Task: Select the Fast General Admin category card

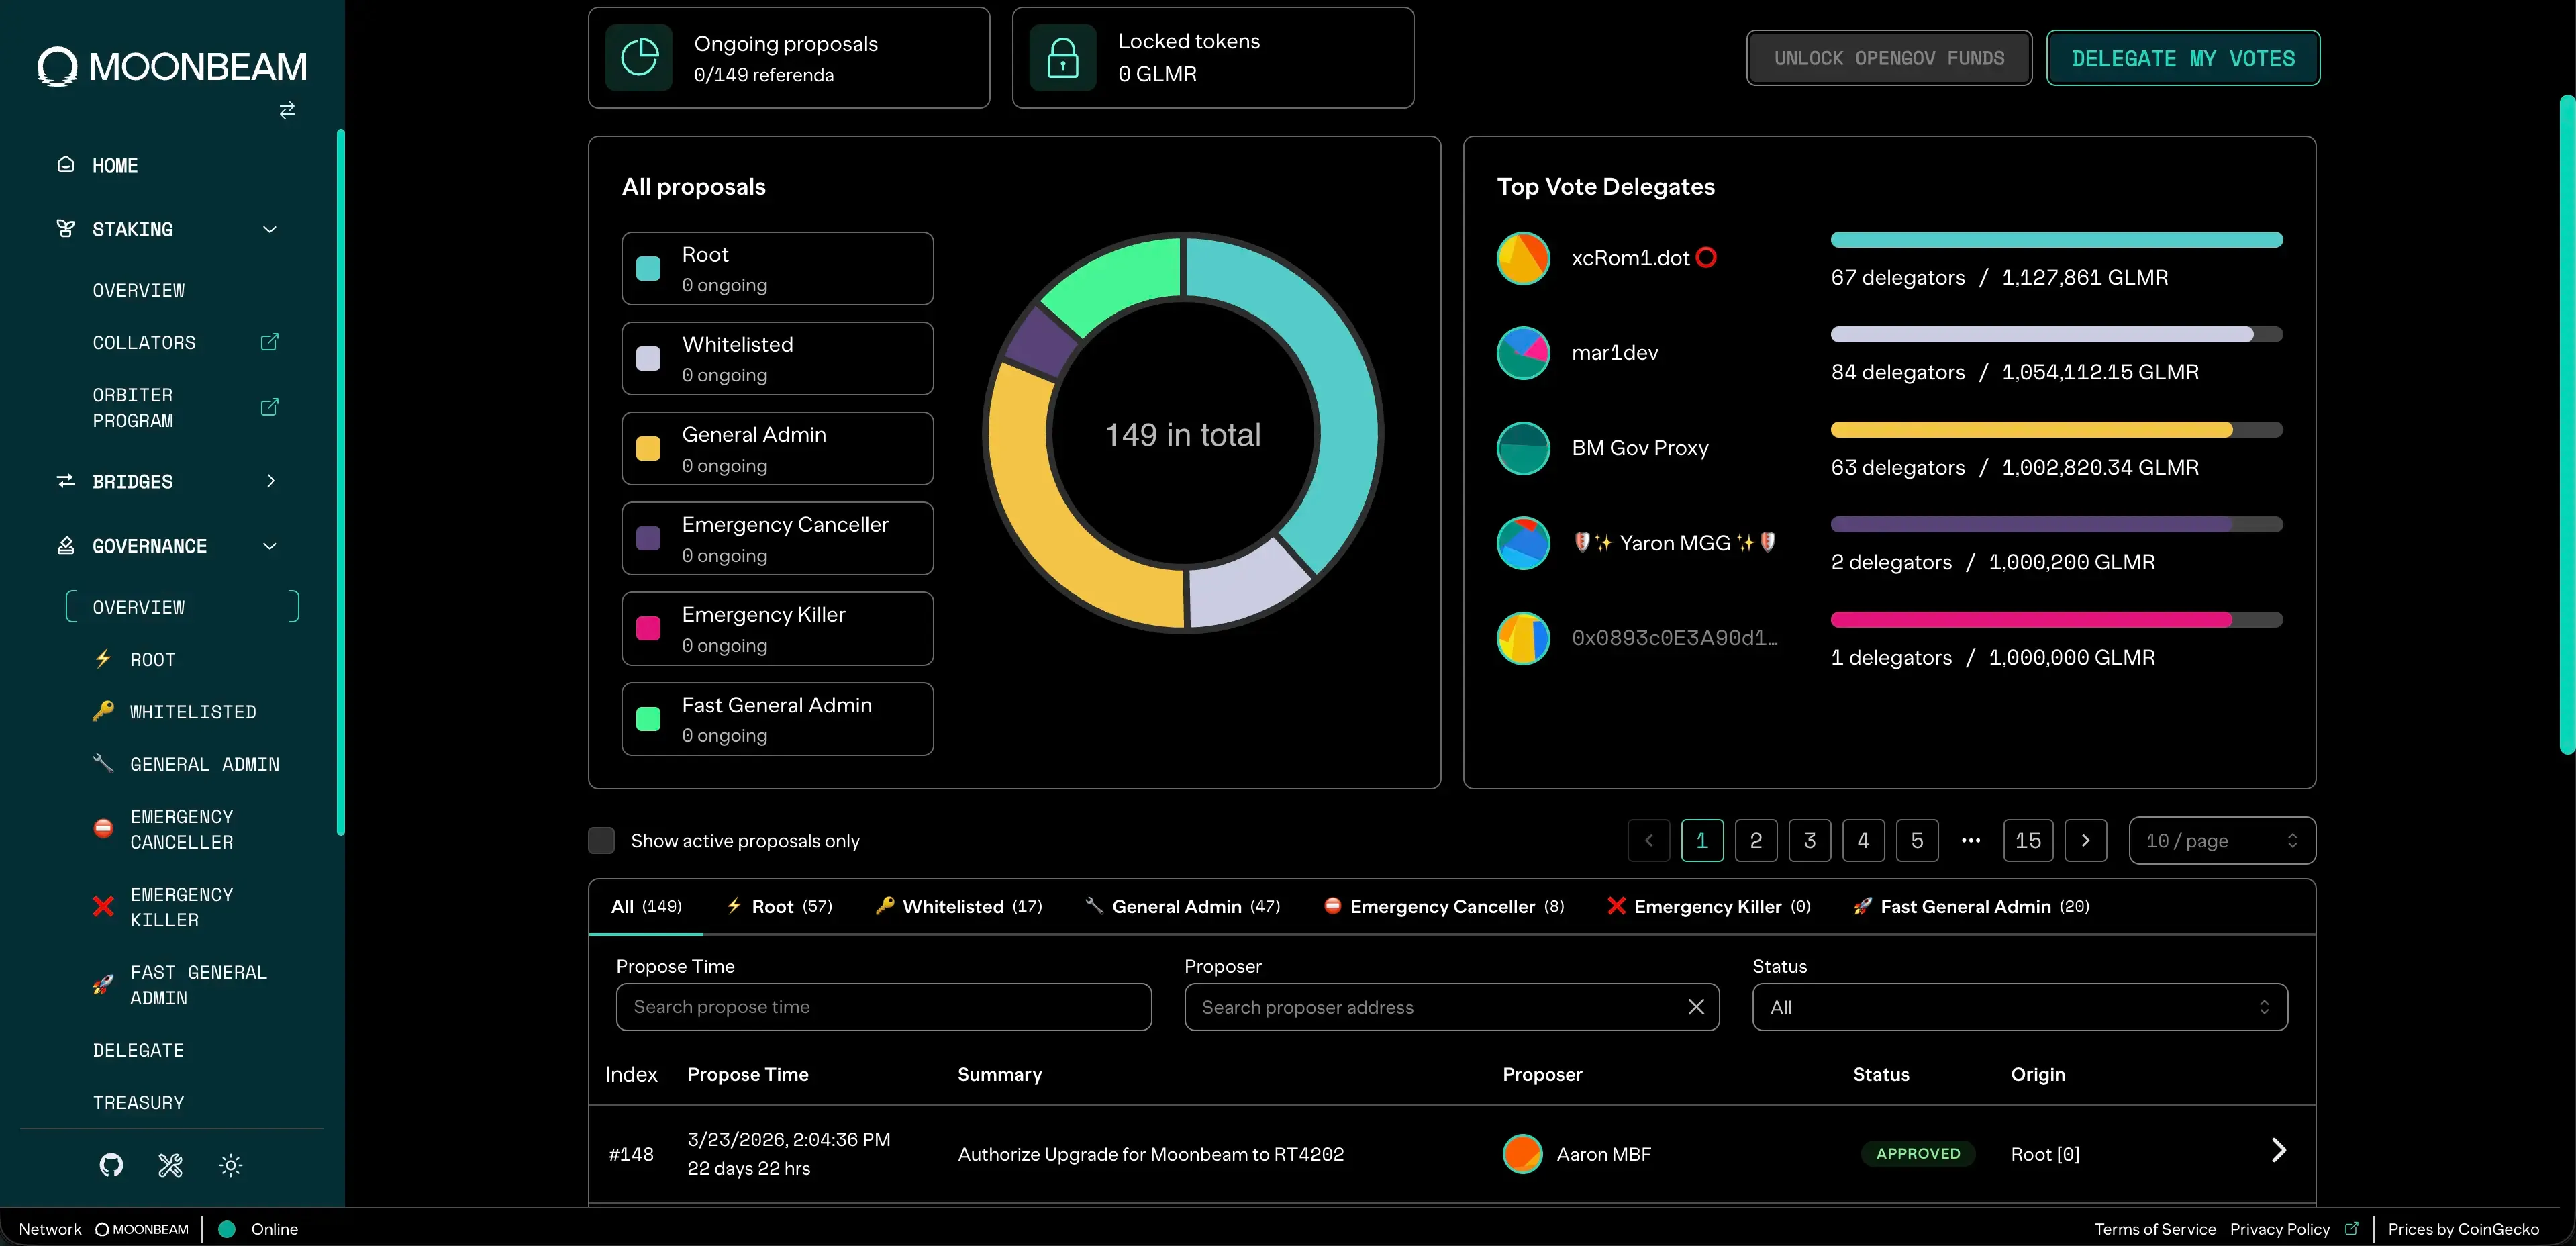Action: click(x=777, y=719)
